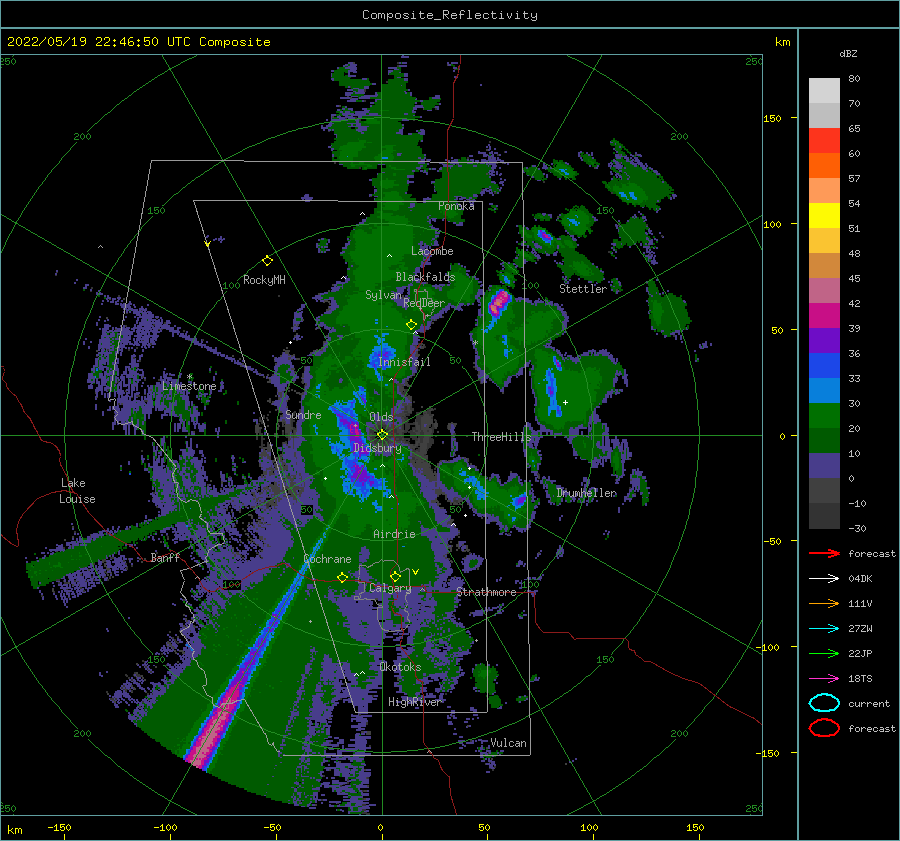This screenshot has height=841, width=900.
Task: Click the 04DK legend label
Action: coord(860,579)
